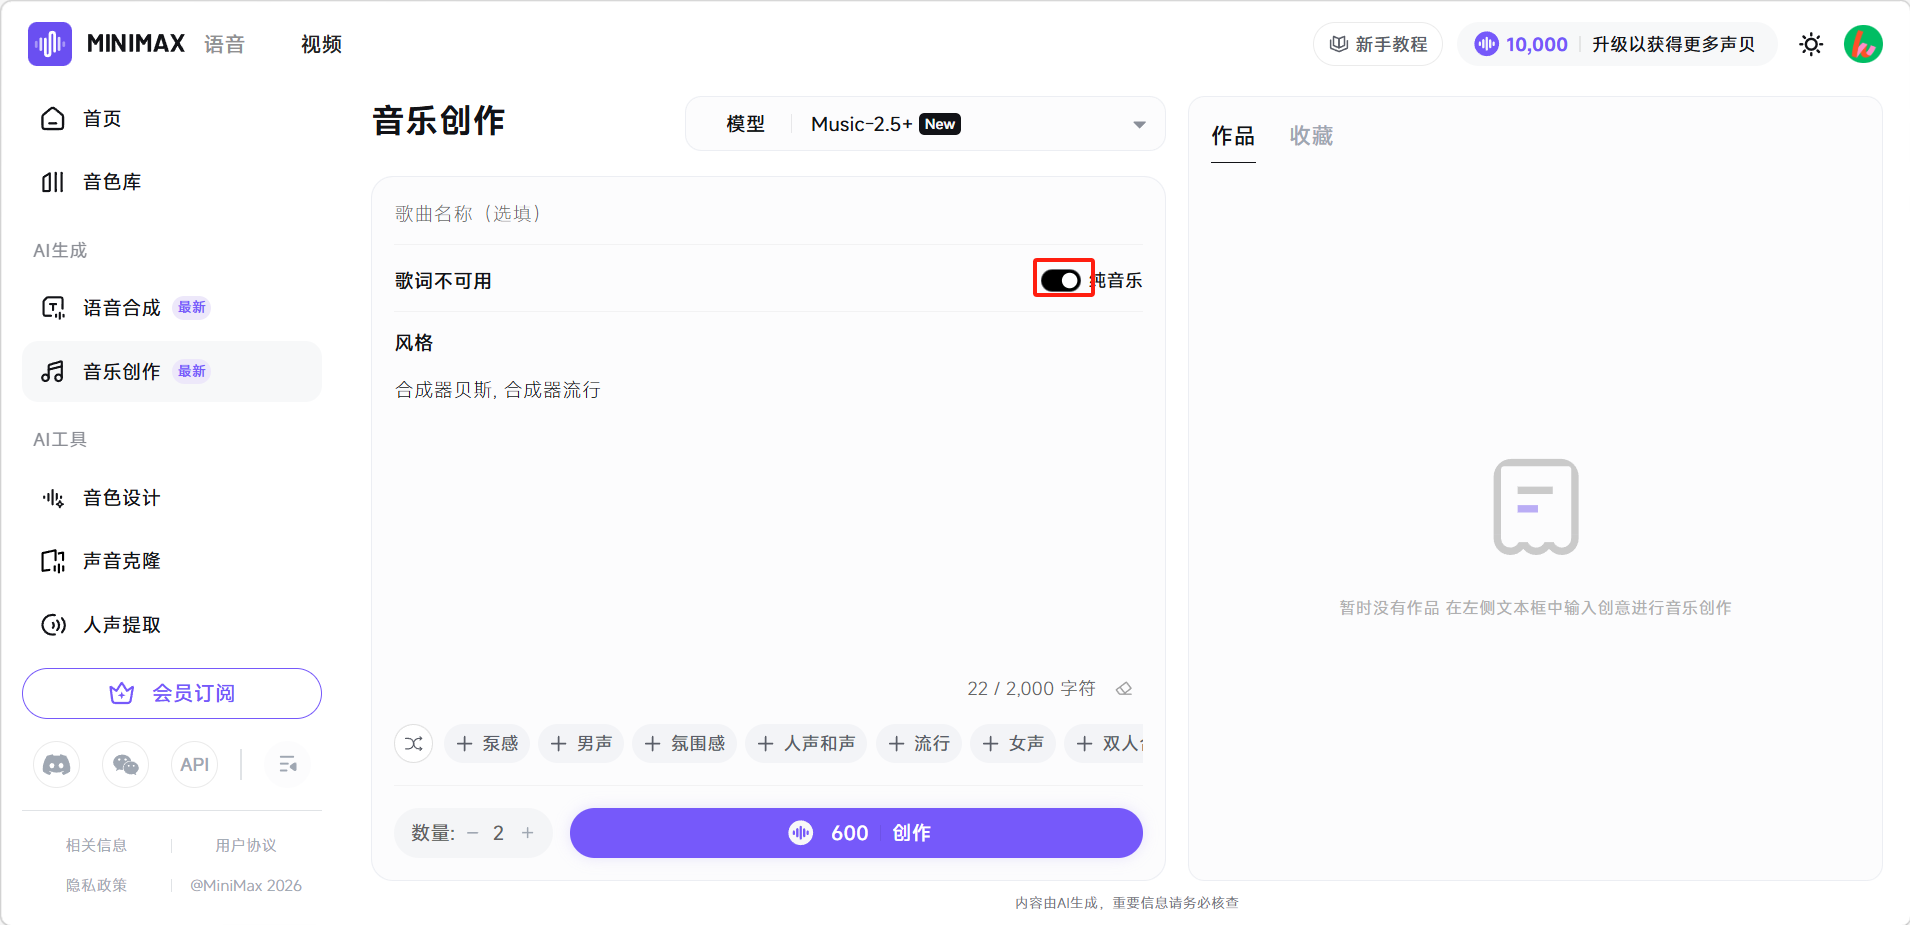The width and height of the screenshot is (1910, 925).
Task: Open the WeChat contact icon
Action: click(126, 765)
